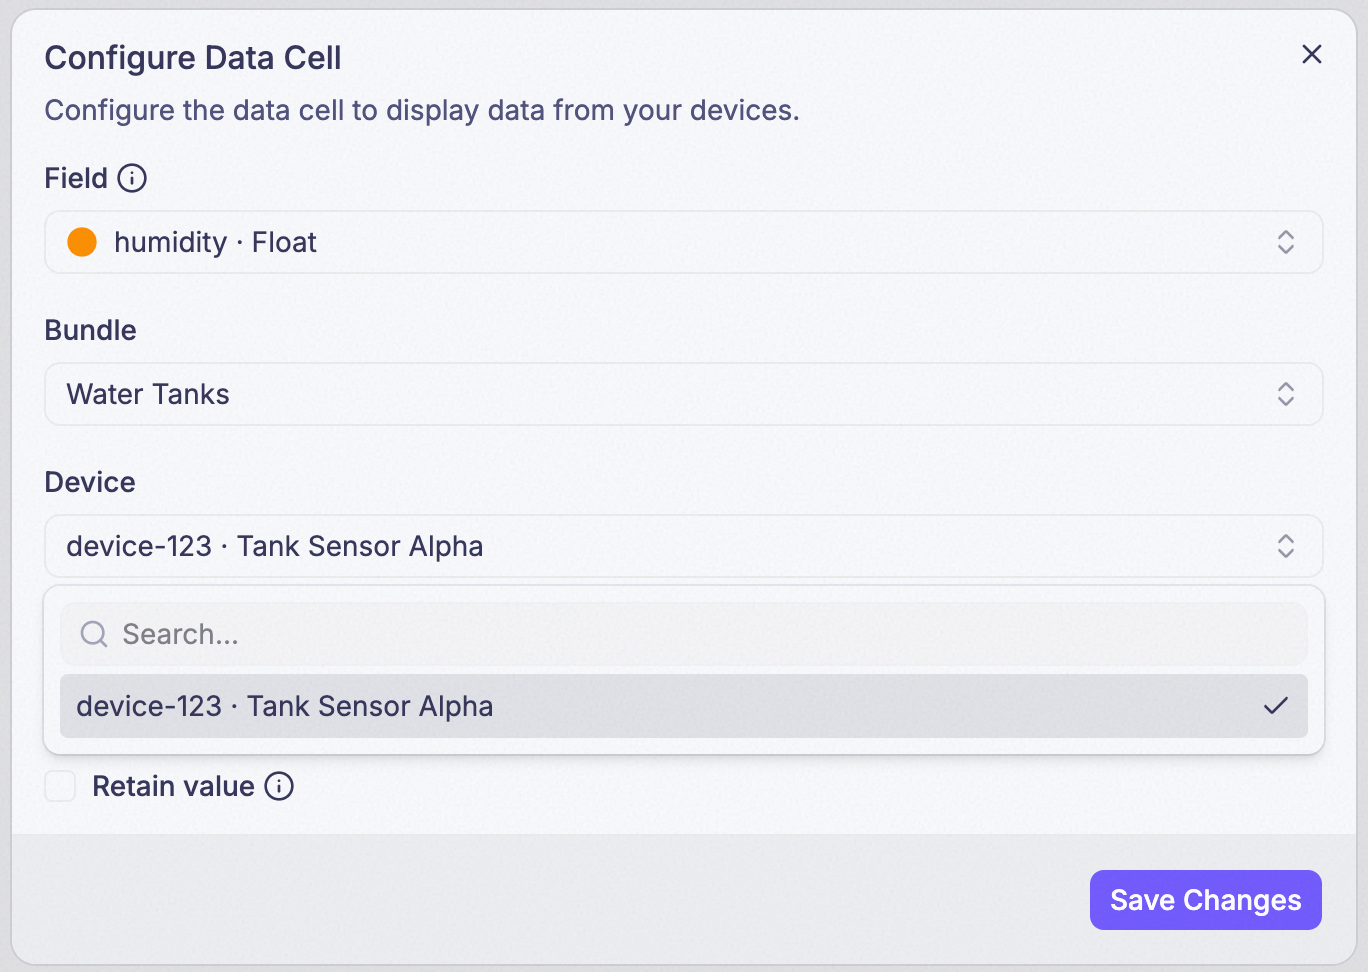Toggle Retain value by its label text
This screenshot has width=1368, height=972.
173,786
